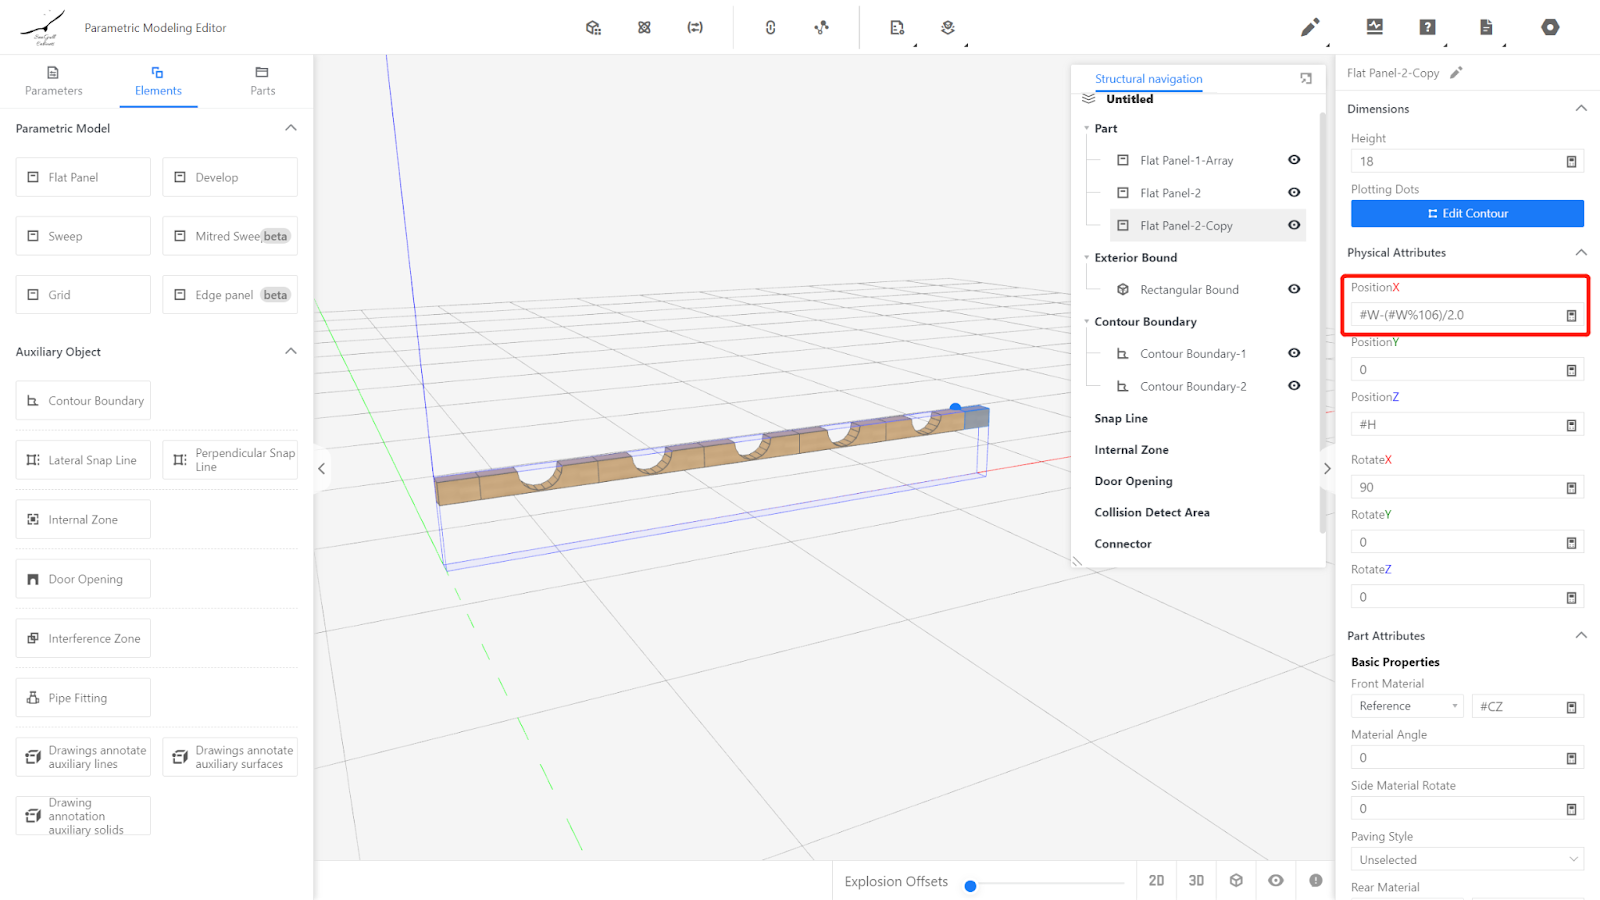Toggle visibility of Contour Boundary-2

1294,386
